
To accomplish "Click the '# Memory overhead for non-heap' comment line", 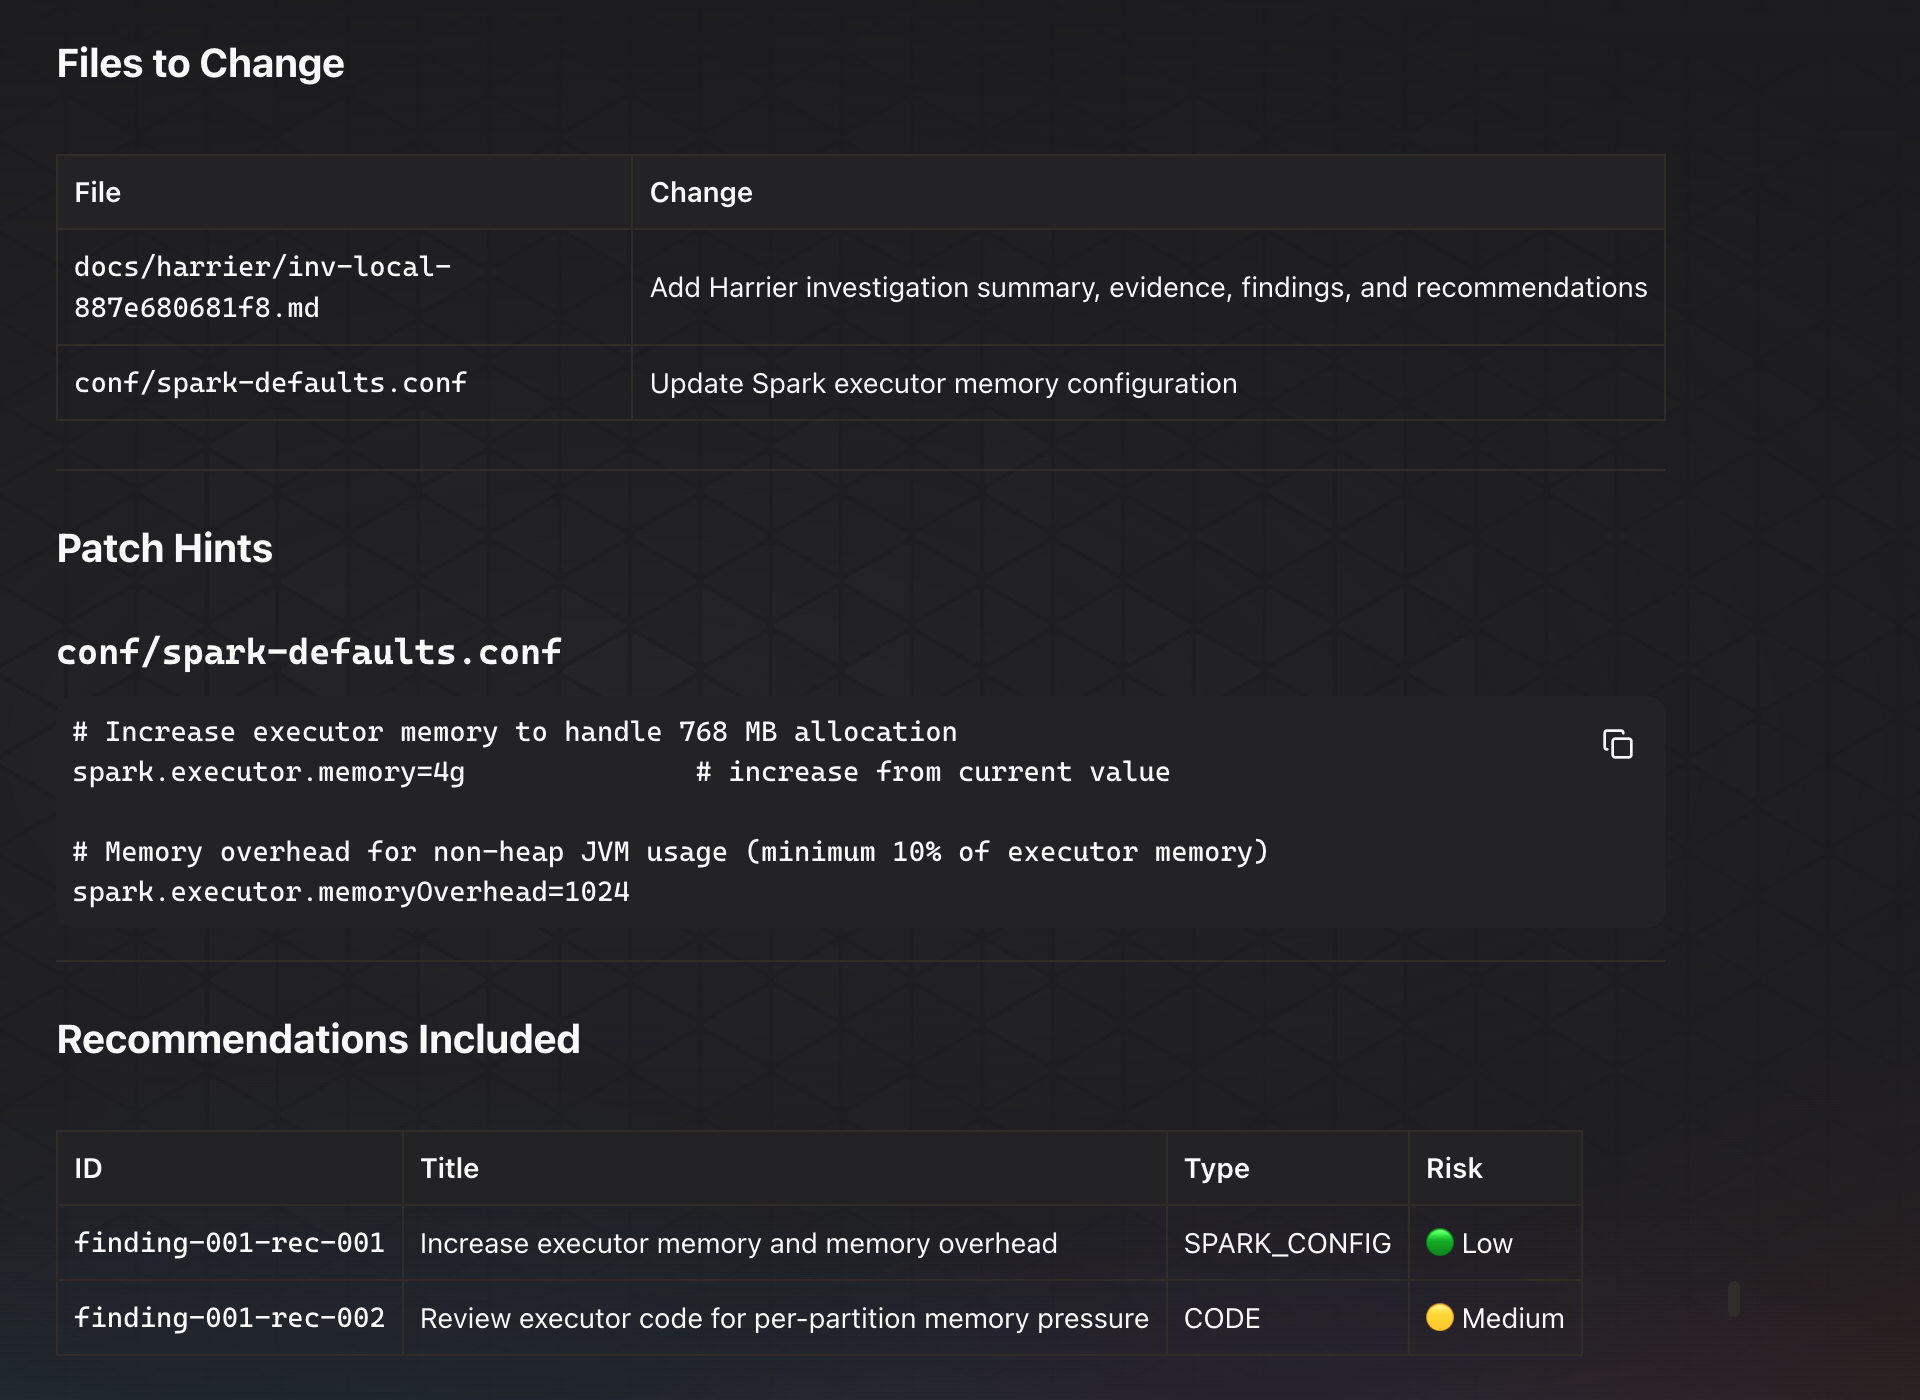I will [670, 852].
